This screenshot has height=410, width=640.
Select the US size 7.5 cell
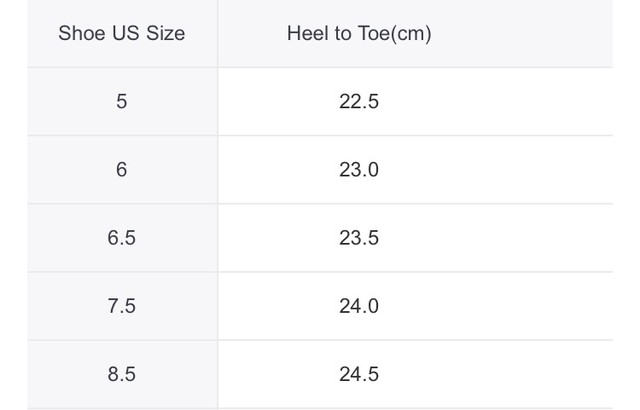pyautogui.click(x=122, y=306)
